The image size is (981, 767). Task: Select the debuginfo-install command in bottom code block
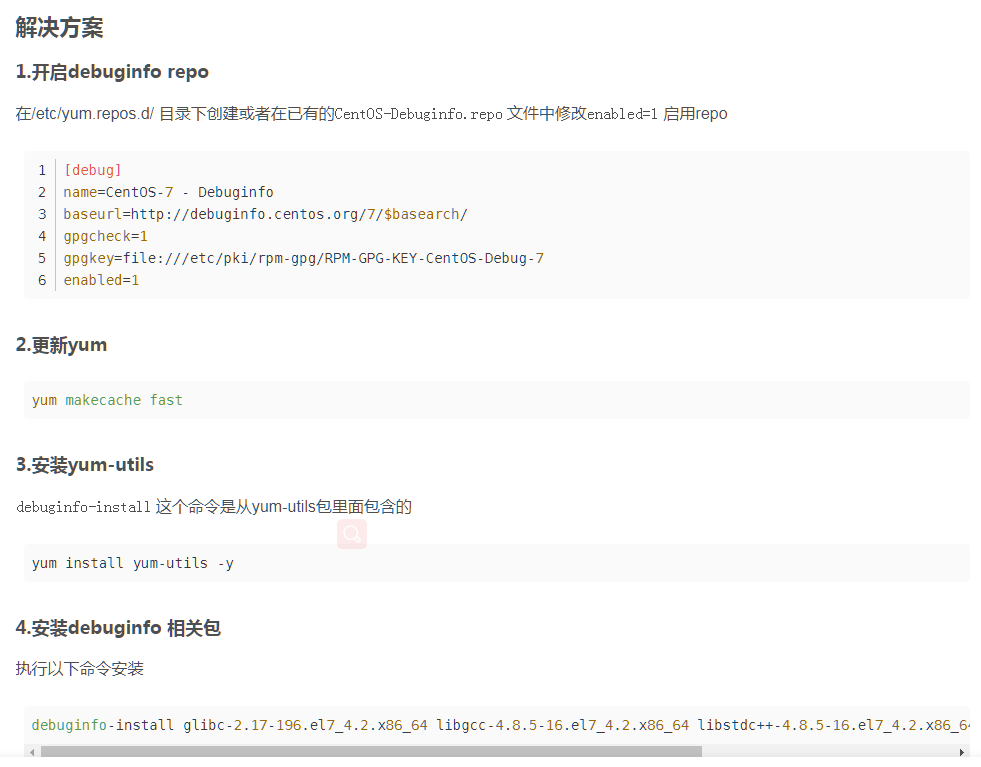pos(102,724)
